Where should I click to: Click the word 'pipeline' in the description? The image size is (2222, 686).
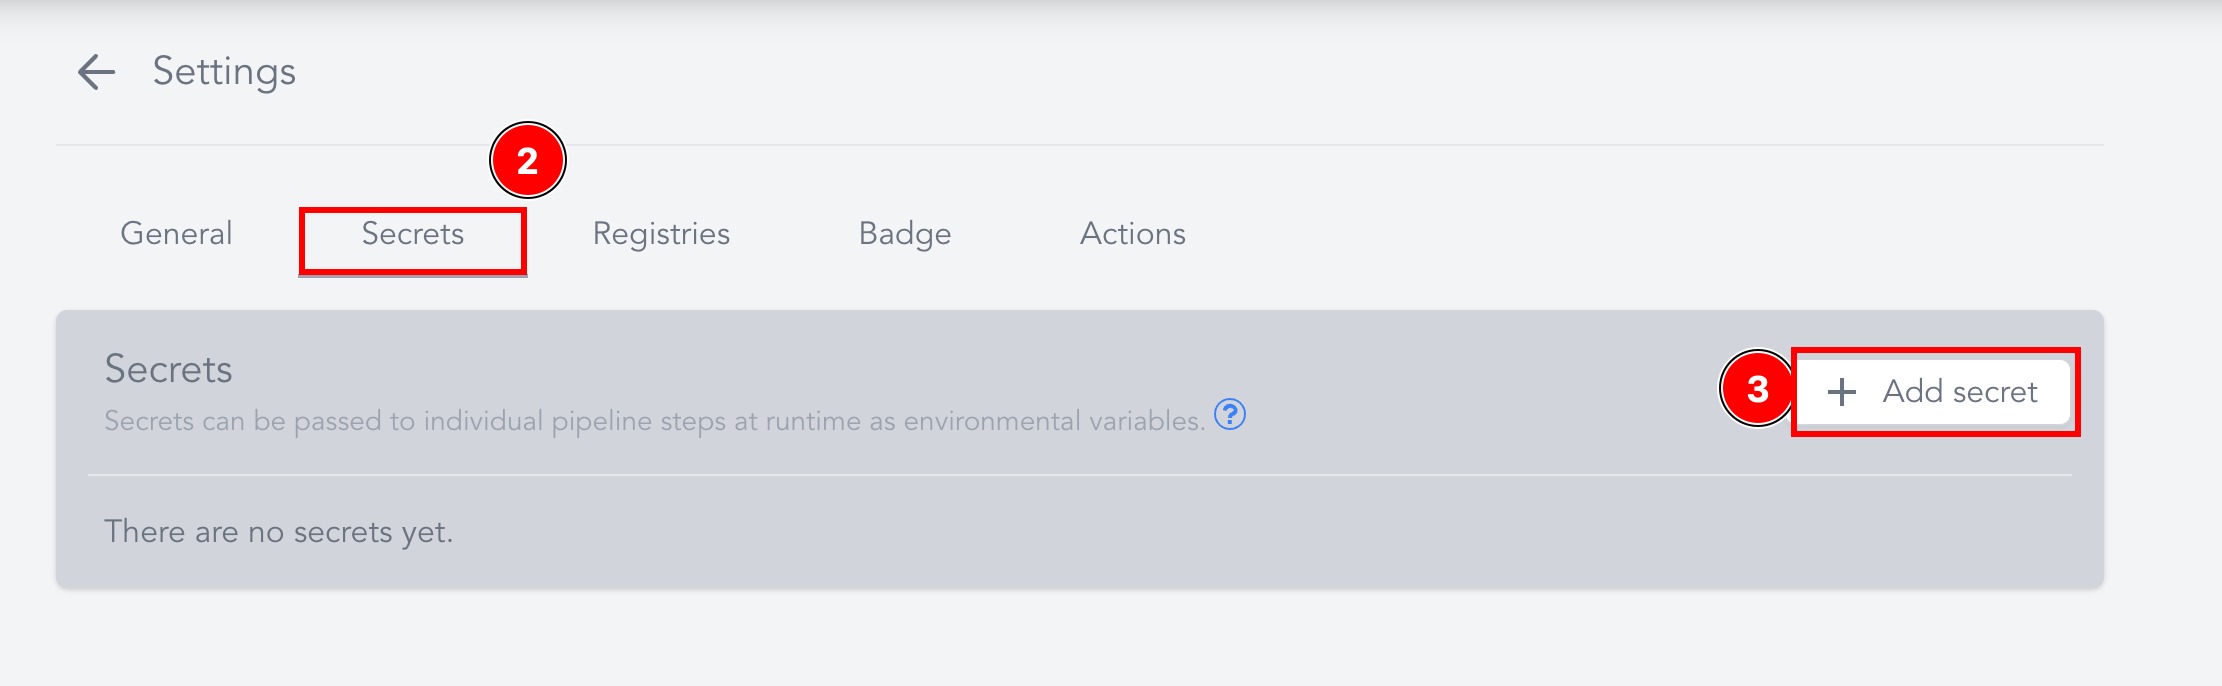click(601, 422)
